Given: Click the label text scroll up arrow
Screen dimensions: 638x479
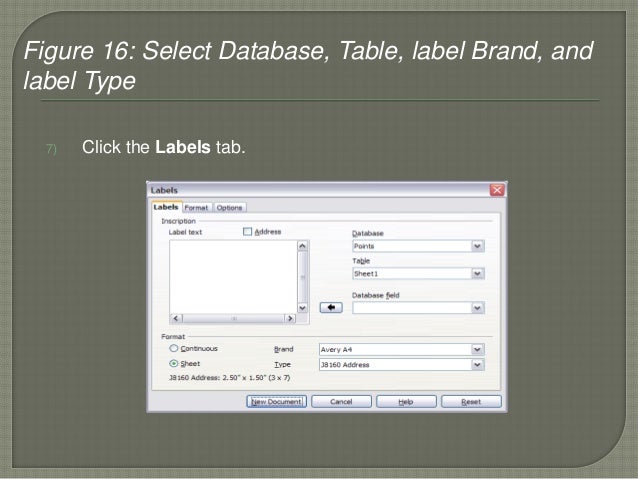Looking at the screenshot, I should [302, 246].
